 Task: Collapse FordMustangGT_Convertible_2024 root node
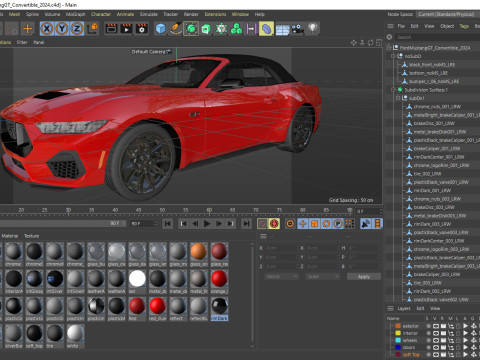pyautogui.click(x=389, y=48)
